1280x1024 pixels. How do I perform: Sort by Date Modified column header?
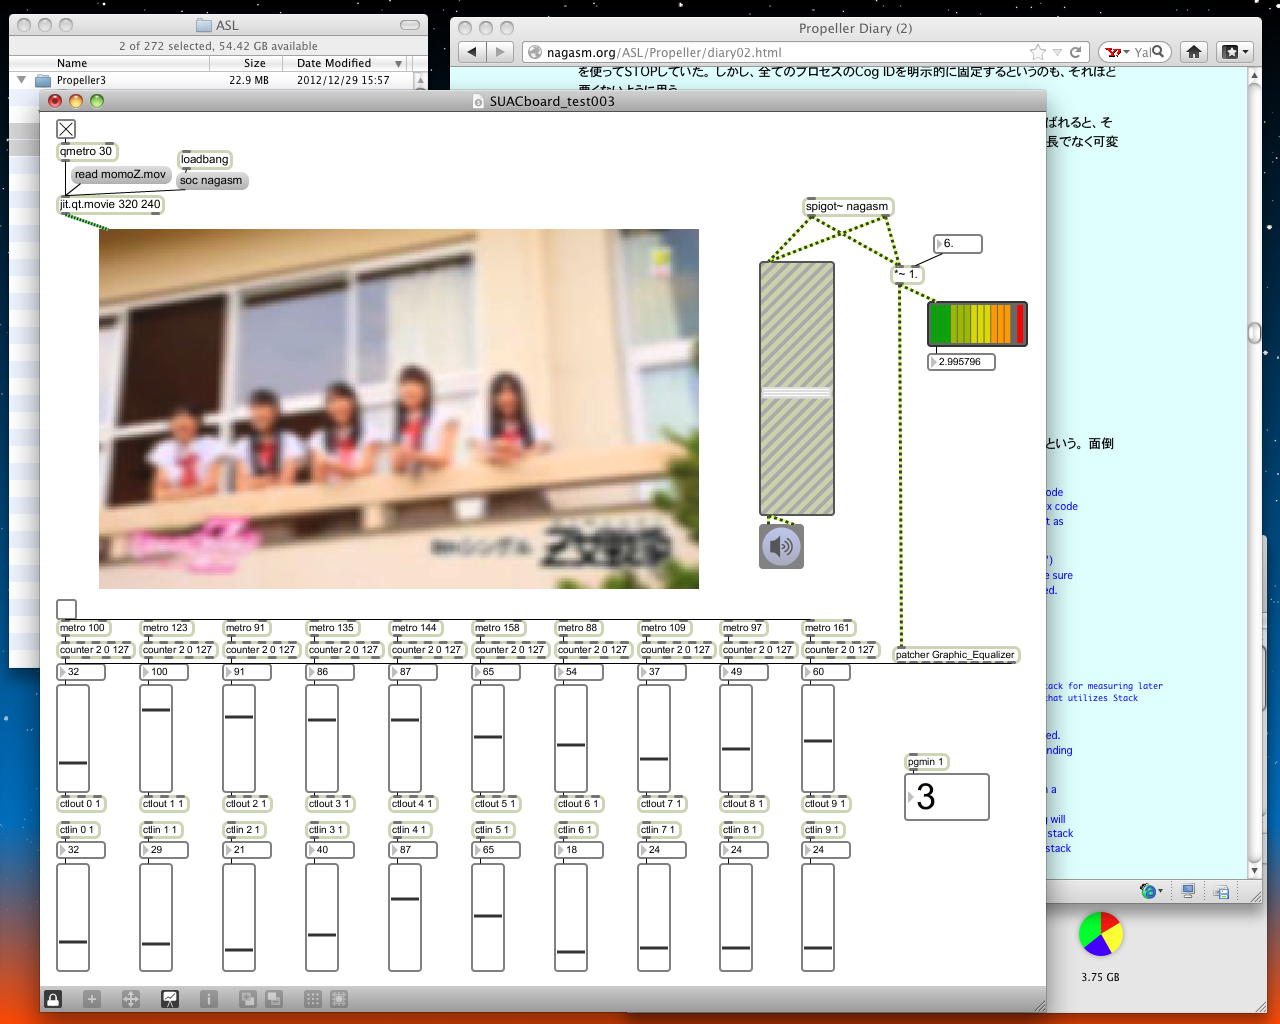pyautogui.click(x=334, y=63)
